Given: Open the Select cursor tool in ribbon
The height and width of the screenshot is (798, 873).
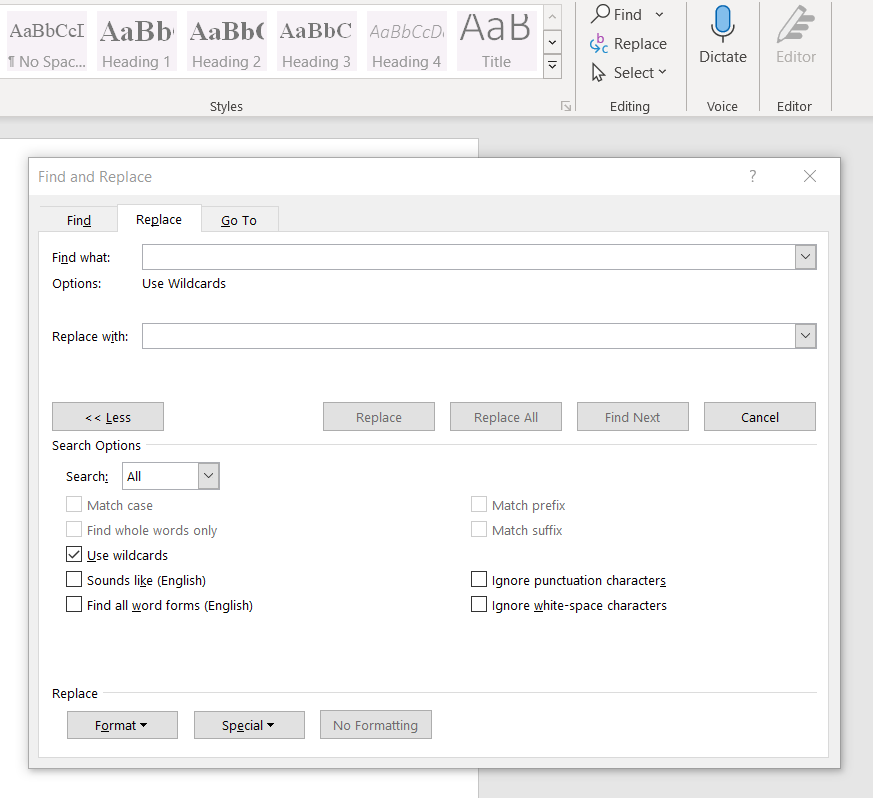Looking at the screenshot, I should 599,73.
